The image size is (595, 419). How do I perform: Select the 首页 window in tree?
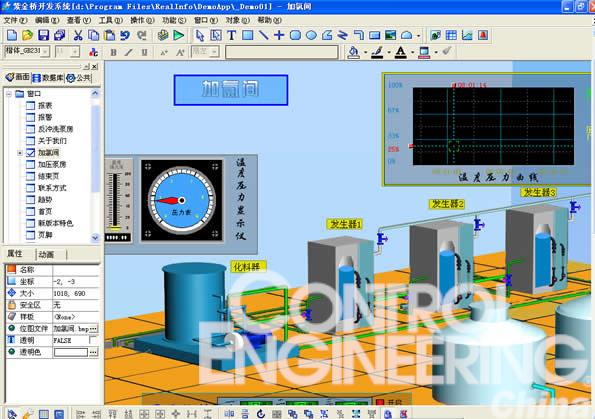tap(45, 211)
